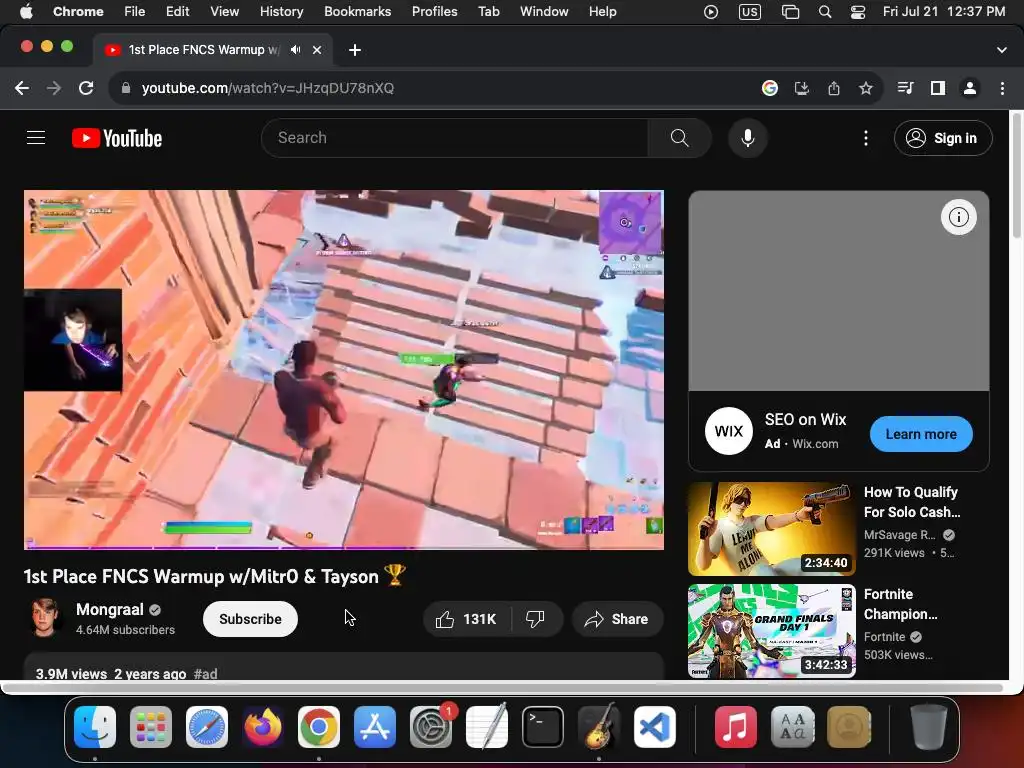1024x768 pixels.
Task: Start voice search with the microphone
Action: 748,138
